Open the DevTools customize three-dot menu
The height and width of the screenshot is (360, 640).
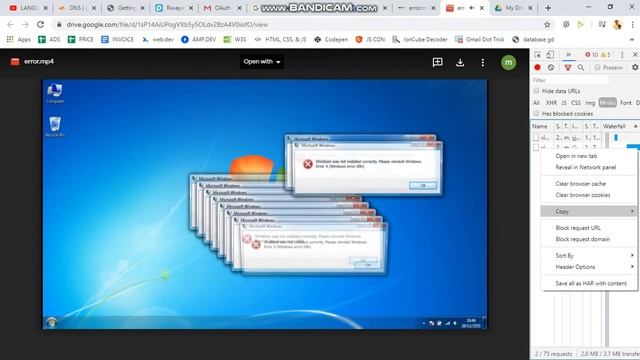pyautogui.click(x=622, y=55)
